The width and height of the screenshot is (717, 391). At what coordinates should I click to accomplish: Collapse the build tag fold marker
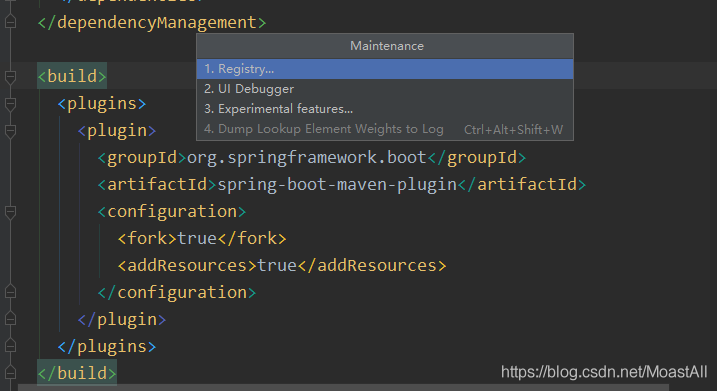pyautogui.click(x=10, y=77)
